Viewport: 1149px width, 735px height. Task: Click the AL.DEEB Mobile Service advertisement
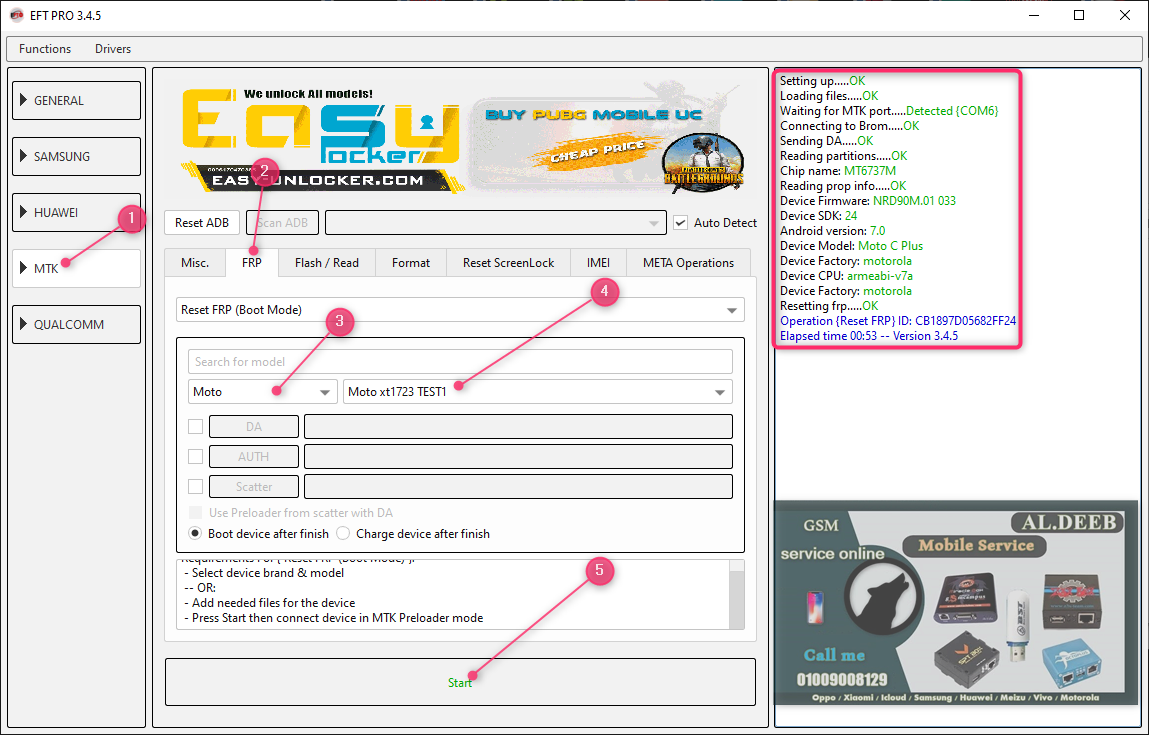956,603
